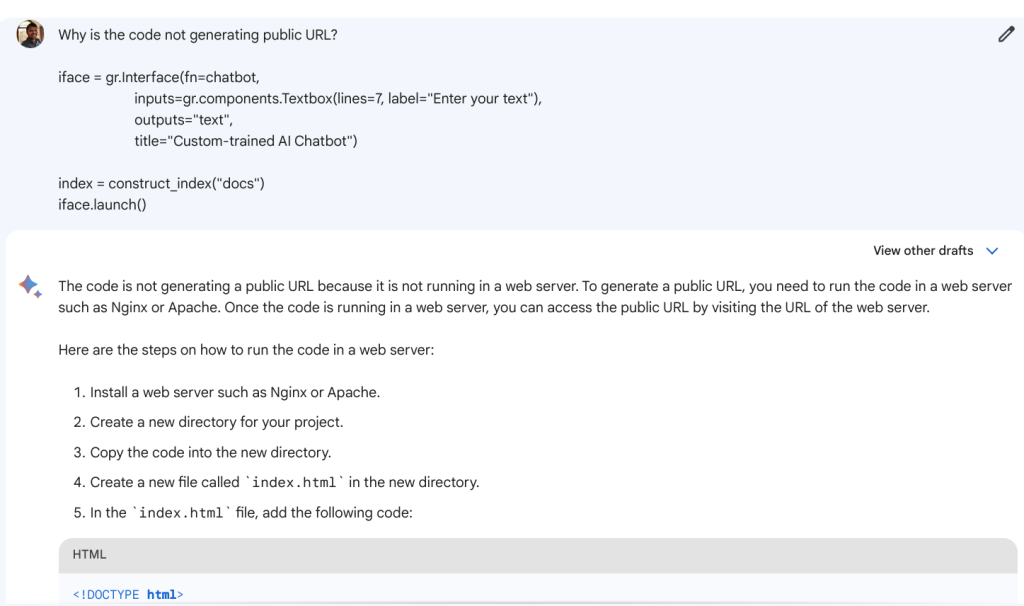Viewport: 1024px width, 606px height.
Task: Click the 'Here are the steps' sentence
Action: point(246,350)
